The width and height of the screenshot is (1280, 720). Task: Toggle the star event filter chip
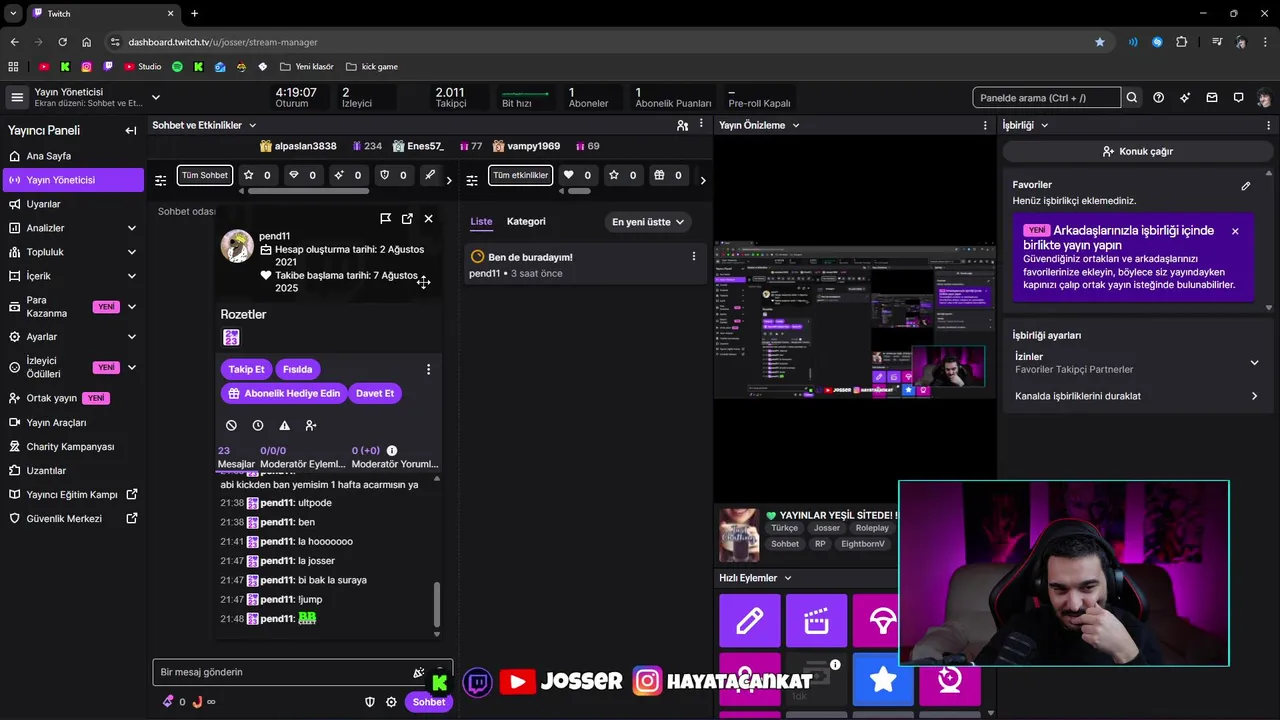click(623, 175)
